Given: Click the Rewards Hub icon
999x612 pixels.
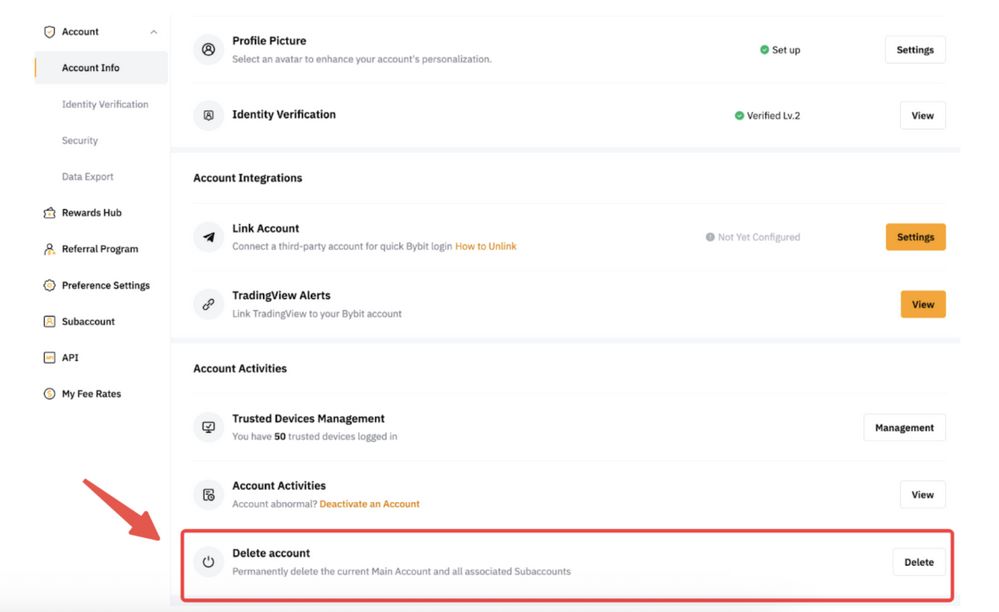Looking at the screenshot, I should tap(49, 213).
